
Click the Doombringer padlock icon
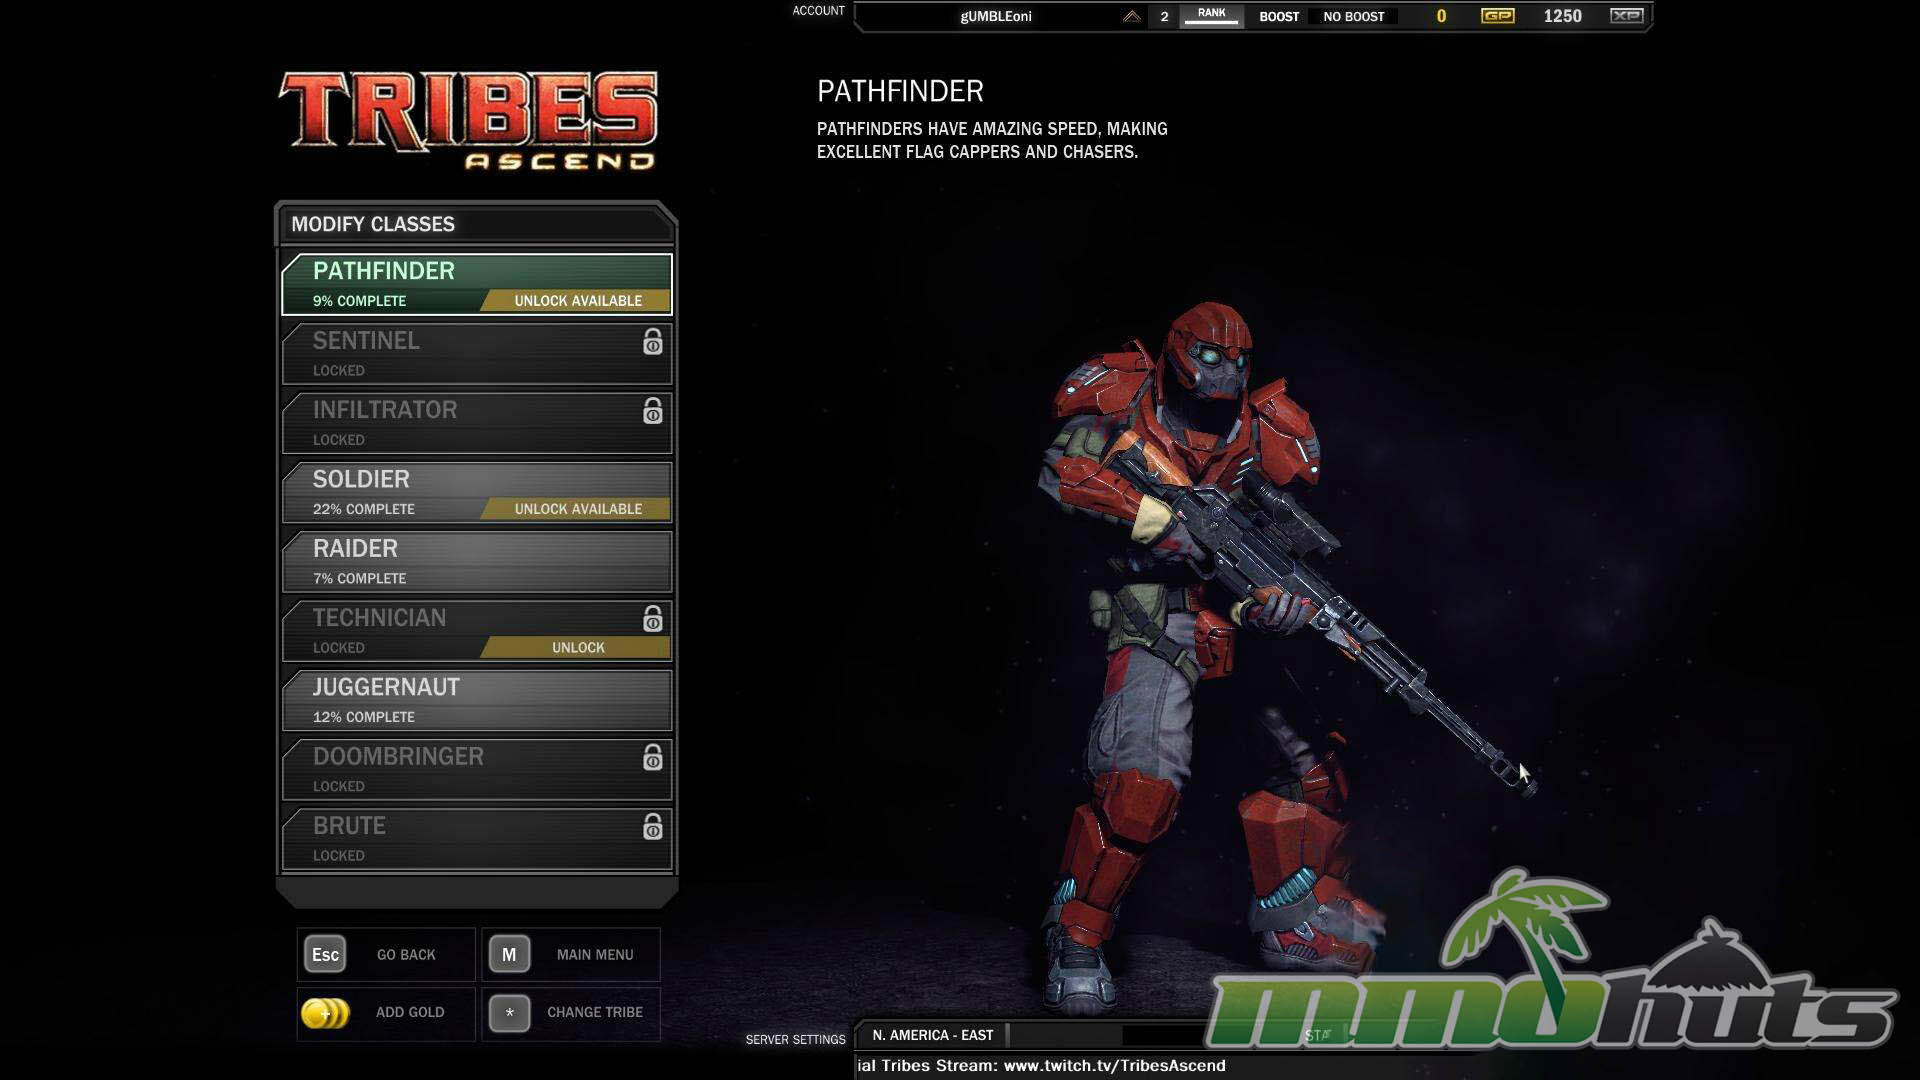pos(652,758)
